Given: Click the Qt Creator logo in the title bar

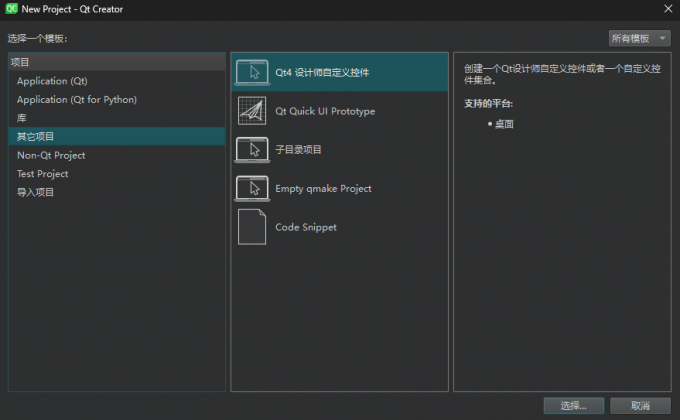Looking at the screenshot, I should 11,9.
